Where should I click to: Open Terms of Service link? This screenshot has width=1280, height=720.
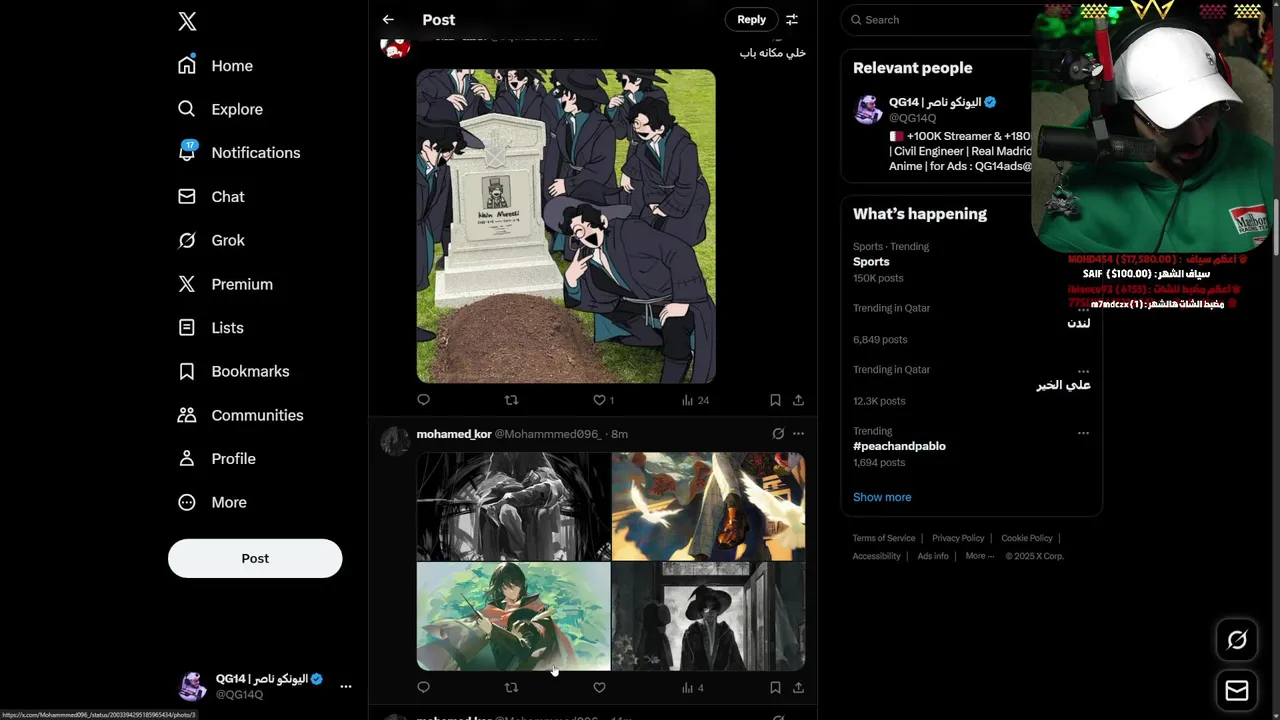[884, 538]
